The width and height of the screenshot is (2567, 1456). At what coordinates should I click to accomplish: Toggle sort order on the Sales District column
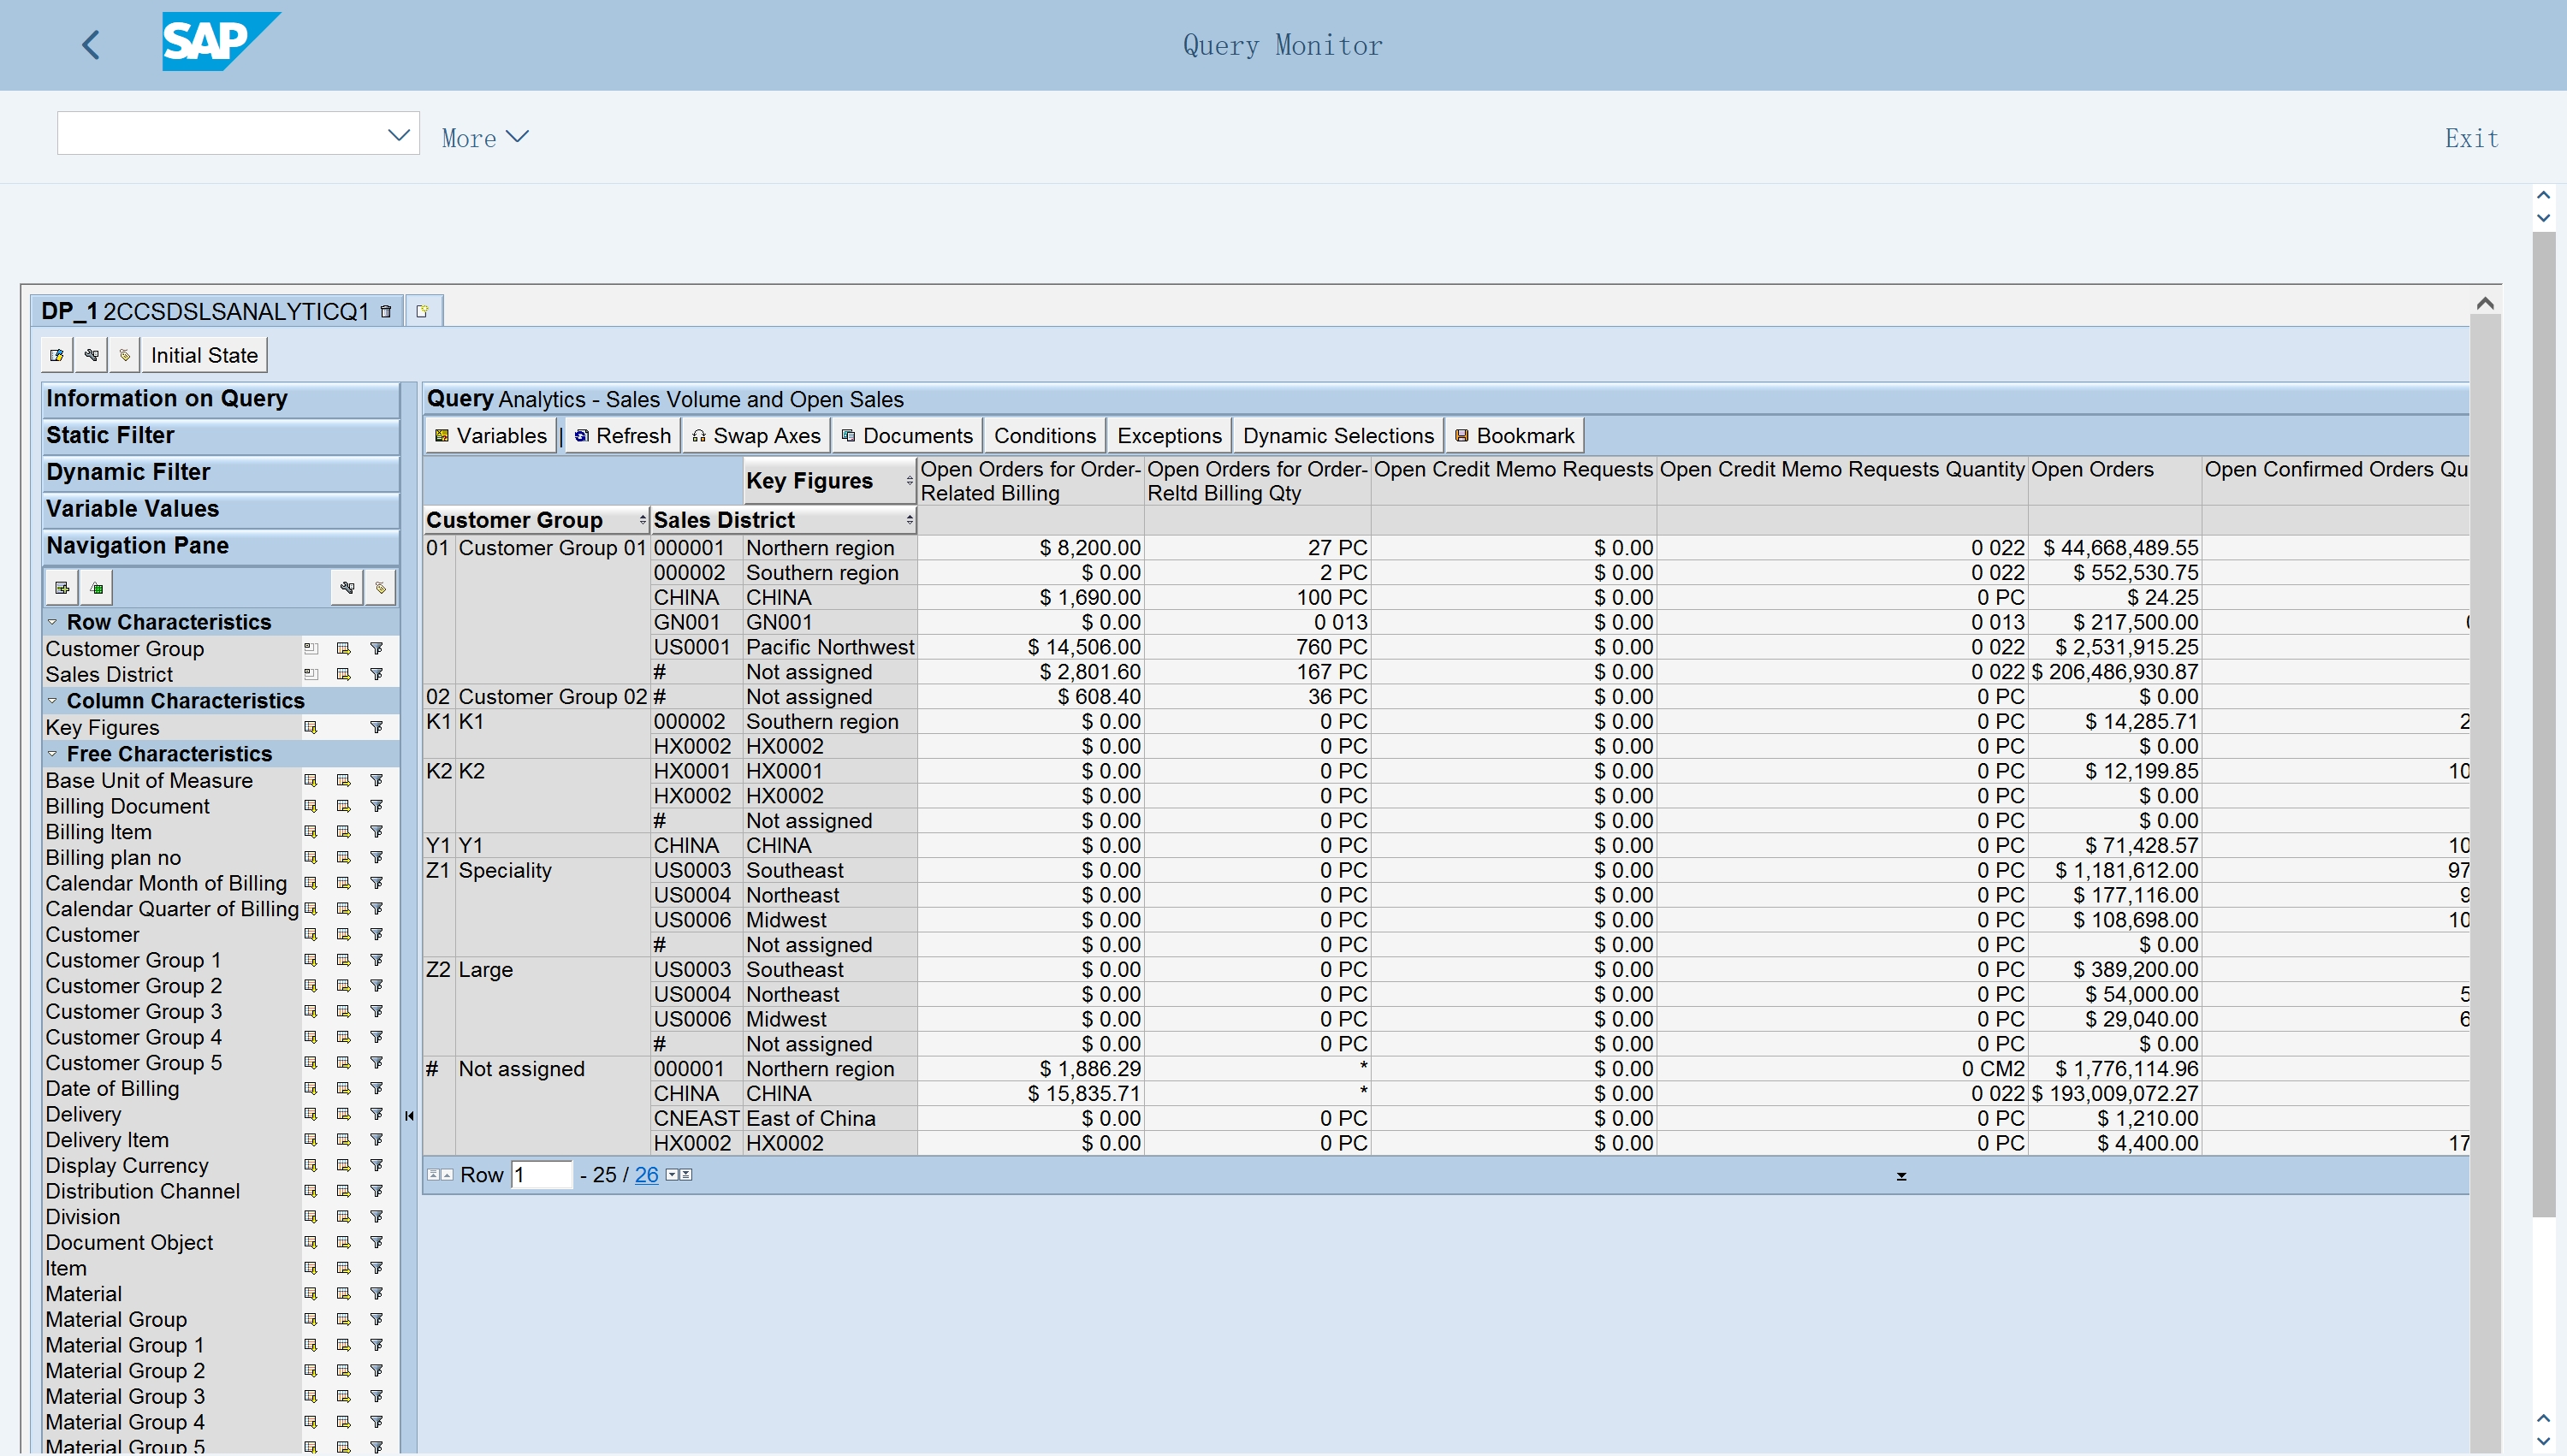[908, 519]
